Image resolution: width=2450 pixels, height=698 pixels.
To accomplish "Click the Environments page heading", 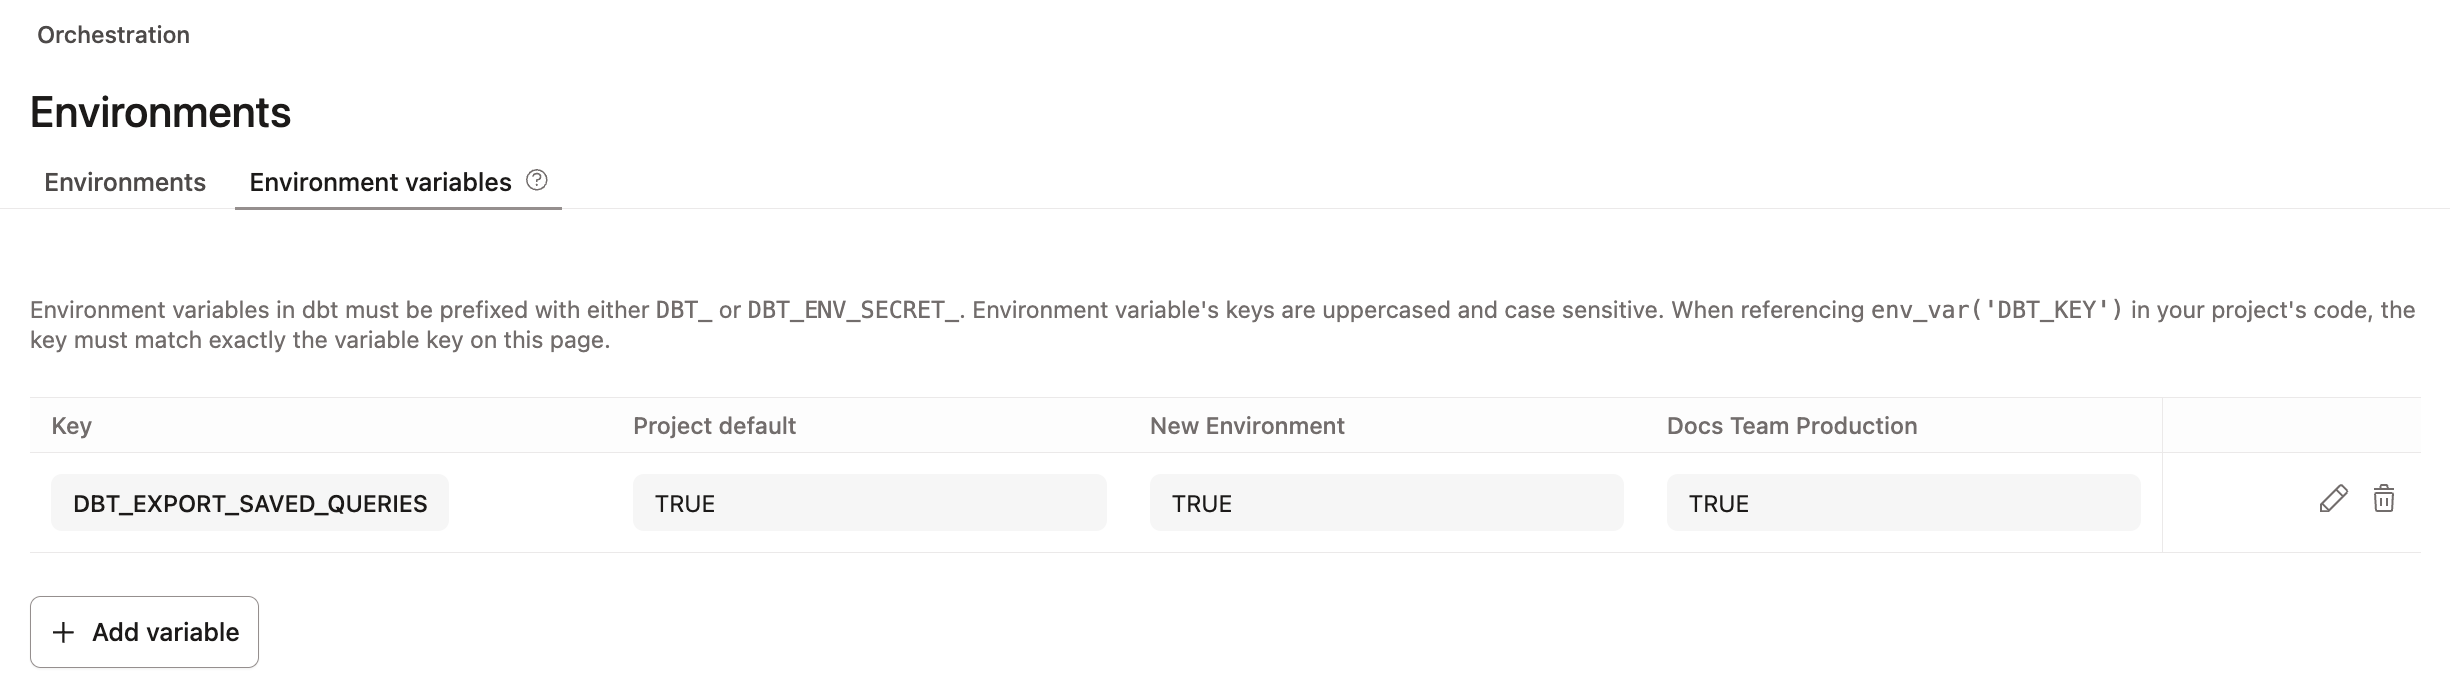I will [x=160, y=111].
